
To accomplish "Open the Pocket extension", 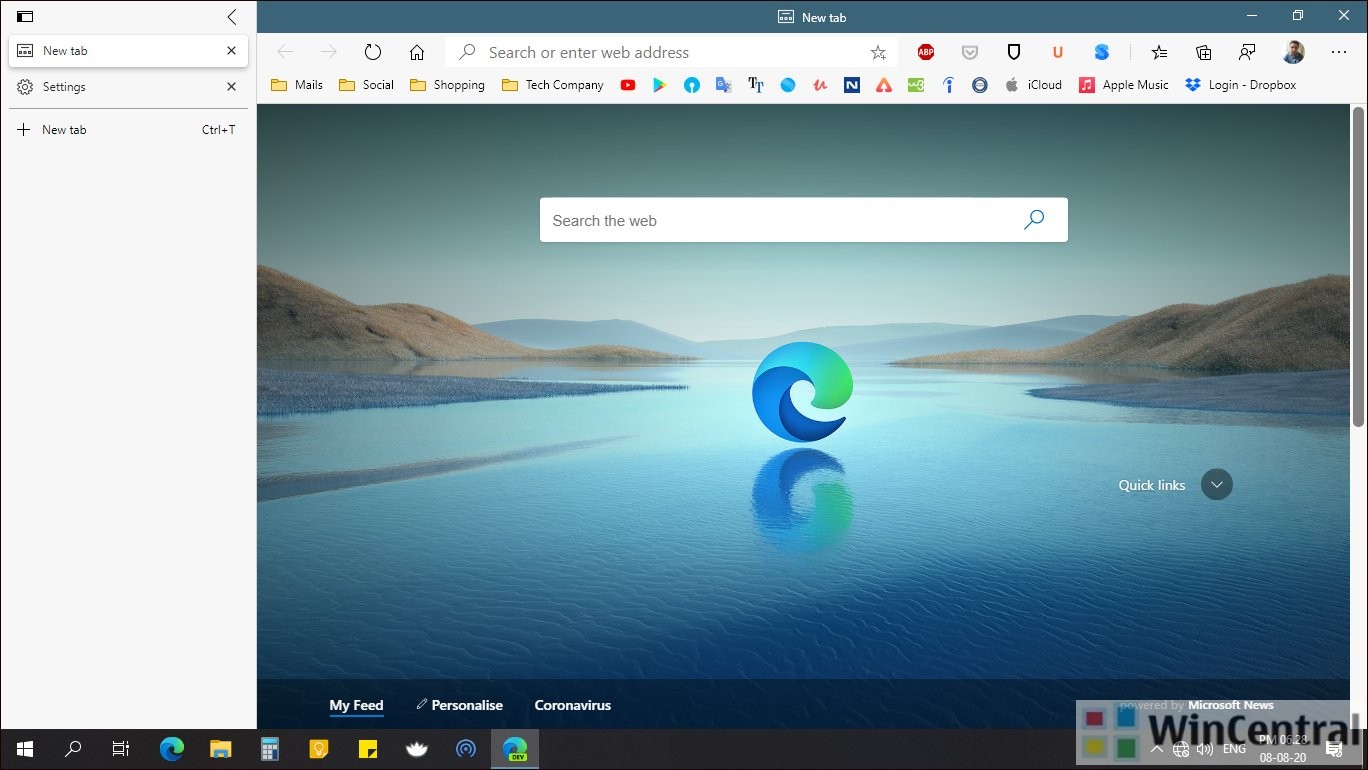I will (970, 53).
